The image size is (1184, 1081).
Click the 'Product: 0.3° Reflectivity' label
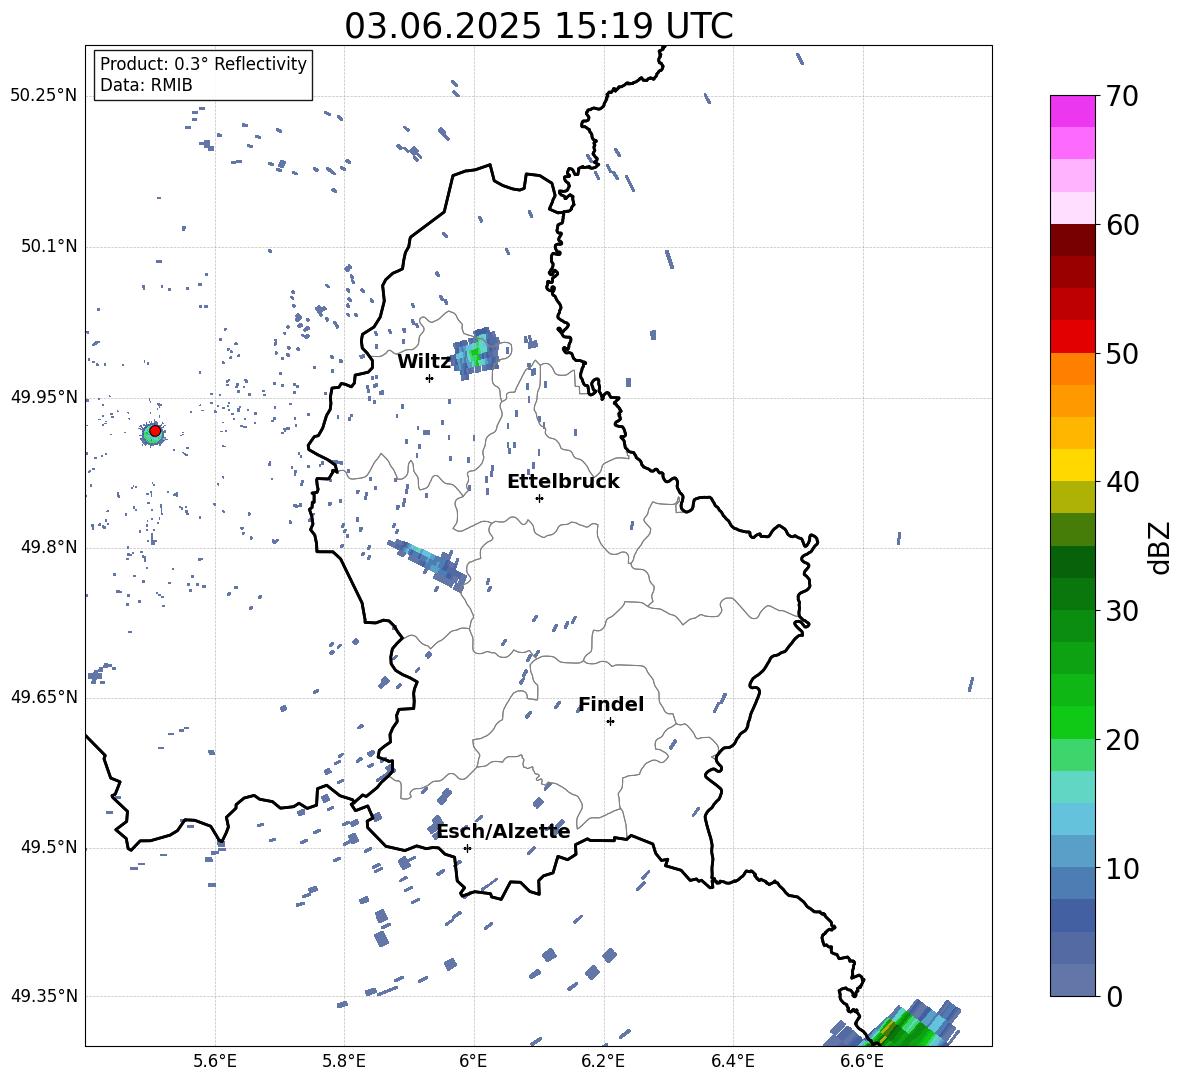coord(203,63)
